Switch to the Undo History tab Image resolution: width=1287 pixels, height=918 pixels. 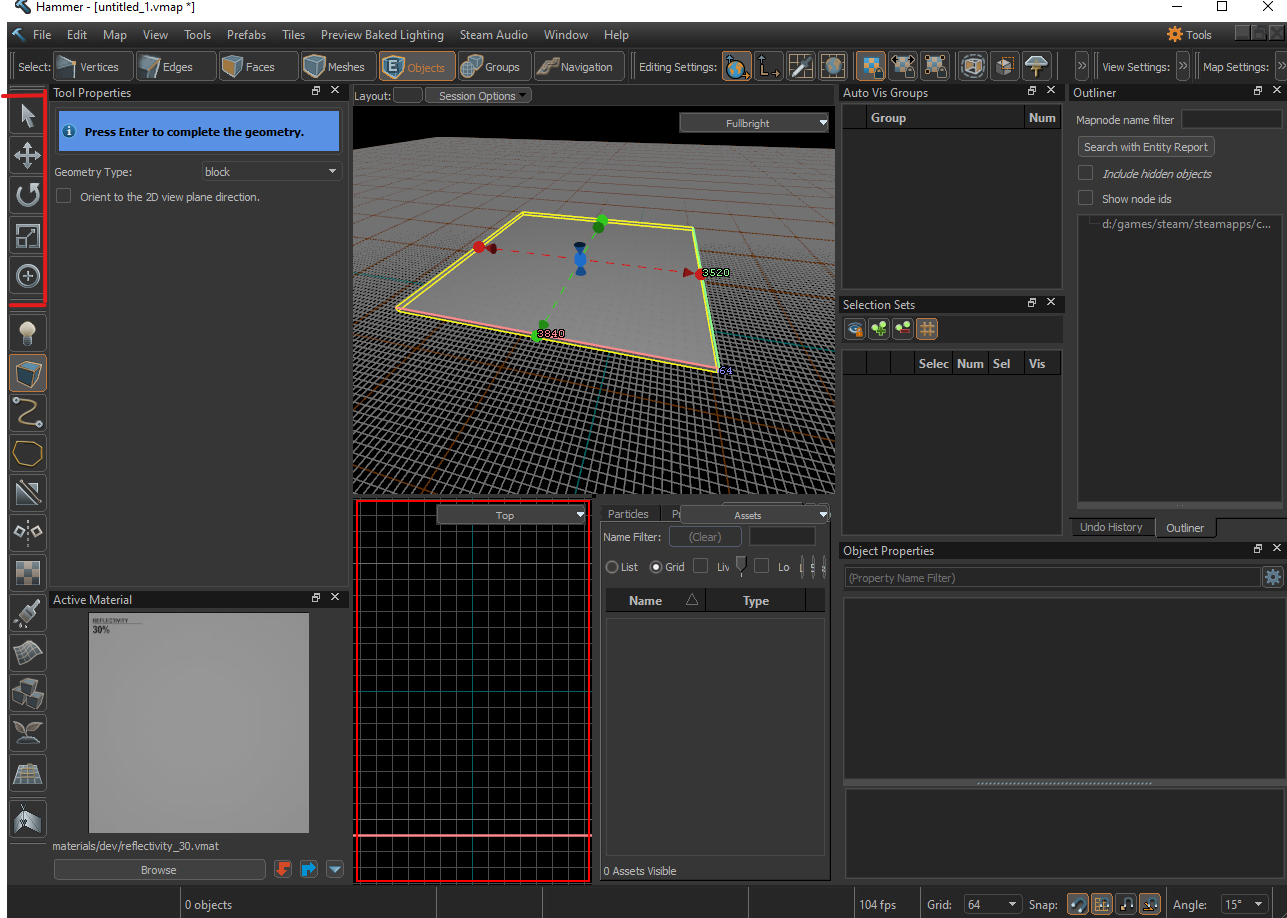[x=1110, y=527]
